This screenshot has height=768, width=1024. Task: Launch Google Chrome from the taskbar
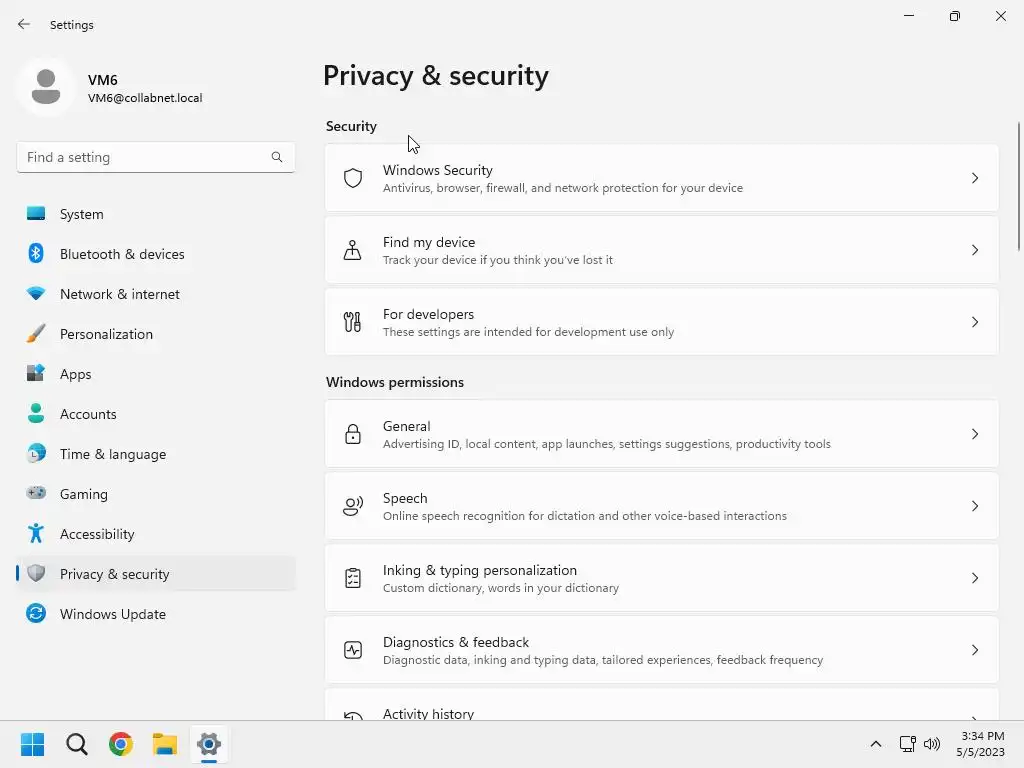[121, 744]
